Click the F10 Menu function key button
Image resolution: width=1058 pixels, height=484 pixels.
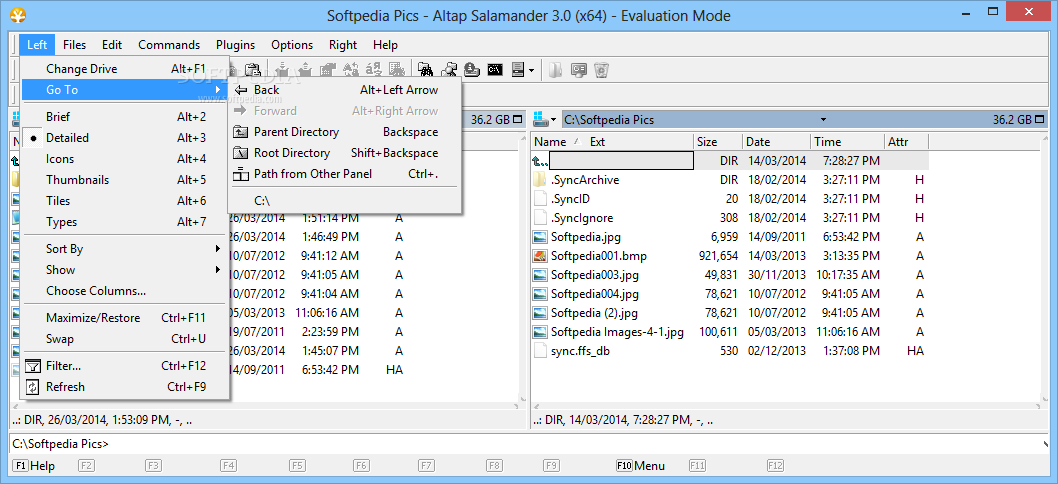[x=640, y=466]
